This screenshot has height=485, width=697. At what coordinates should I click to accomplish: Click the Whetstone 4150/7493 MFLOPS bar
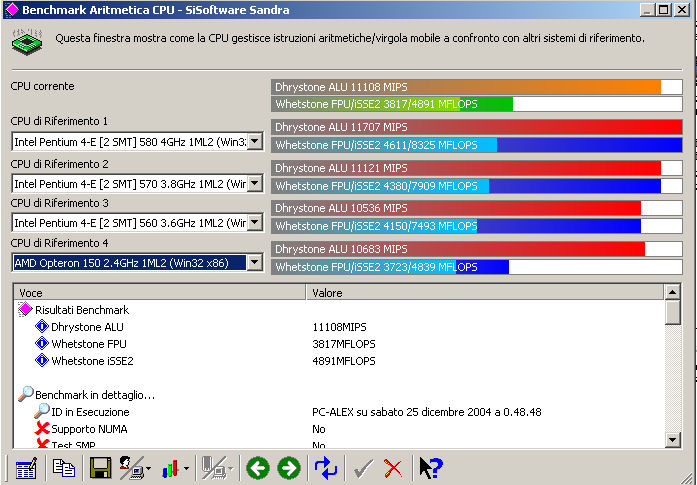tap(477, 226)
